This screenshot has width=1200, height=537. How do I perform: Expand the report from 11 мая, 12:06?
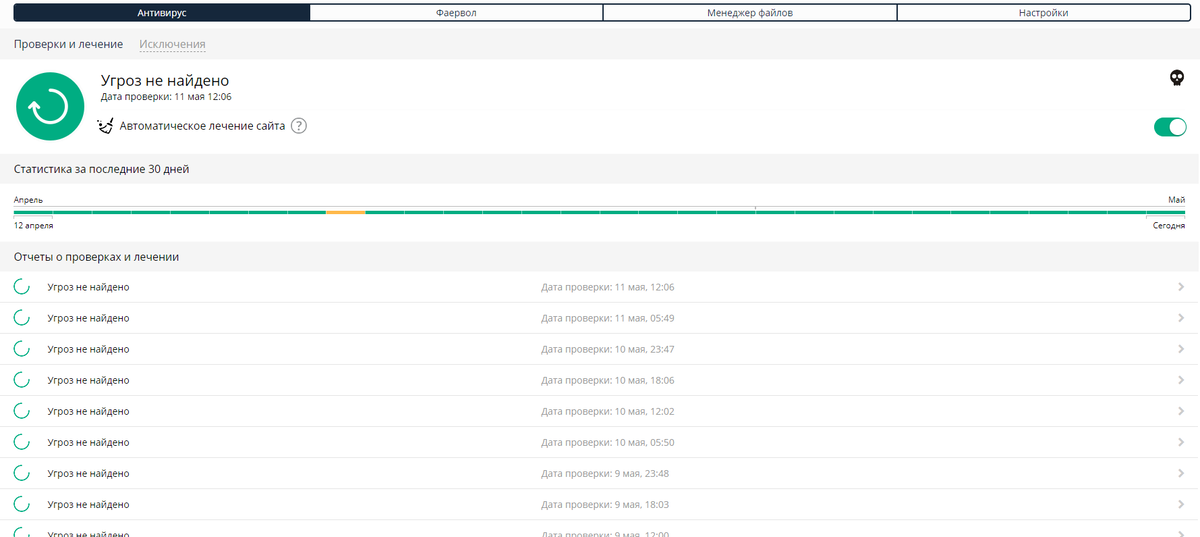coord(1182,287)
